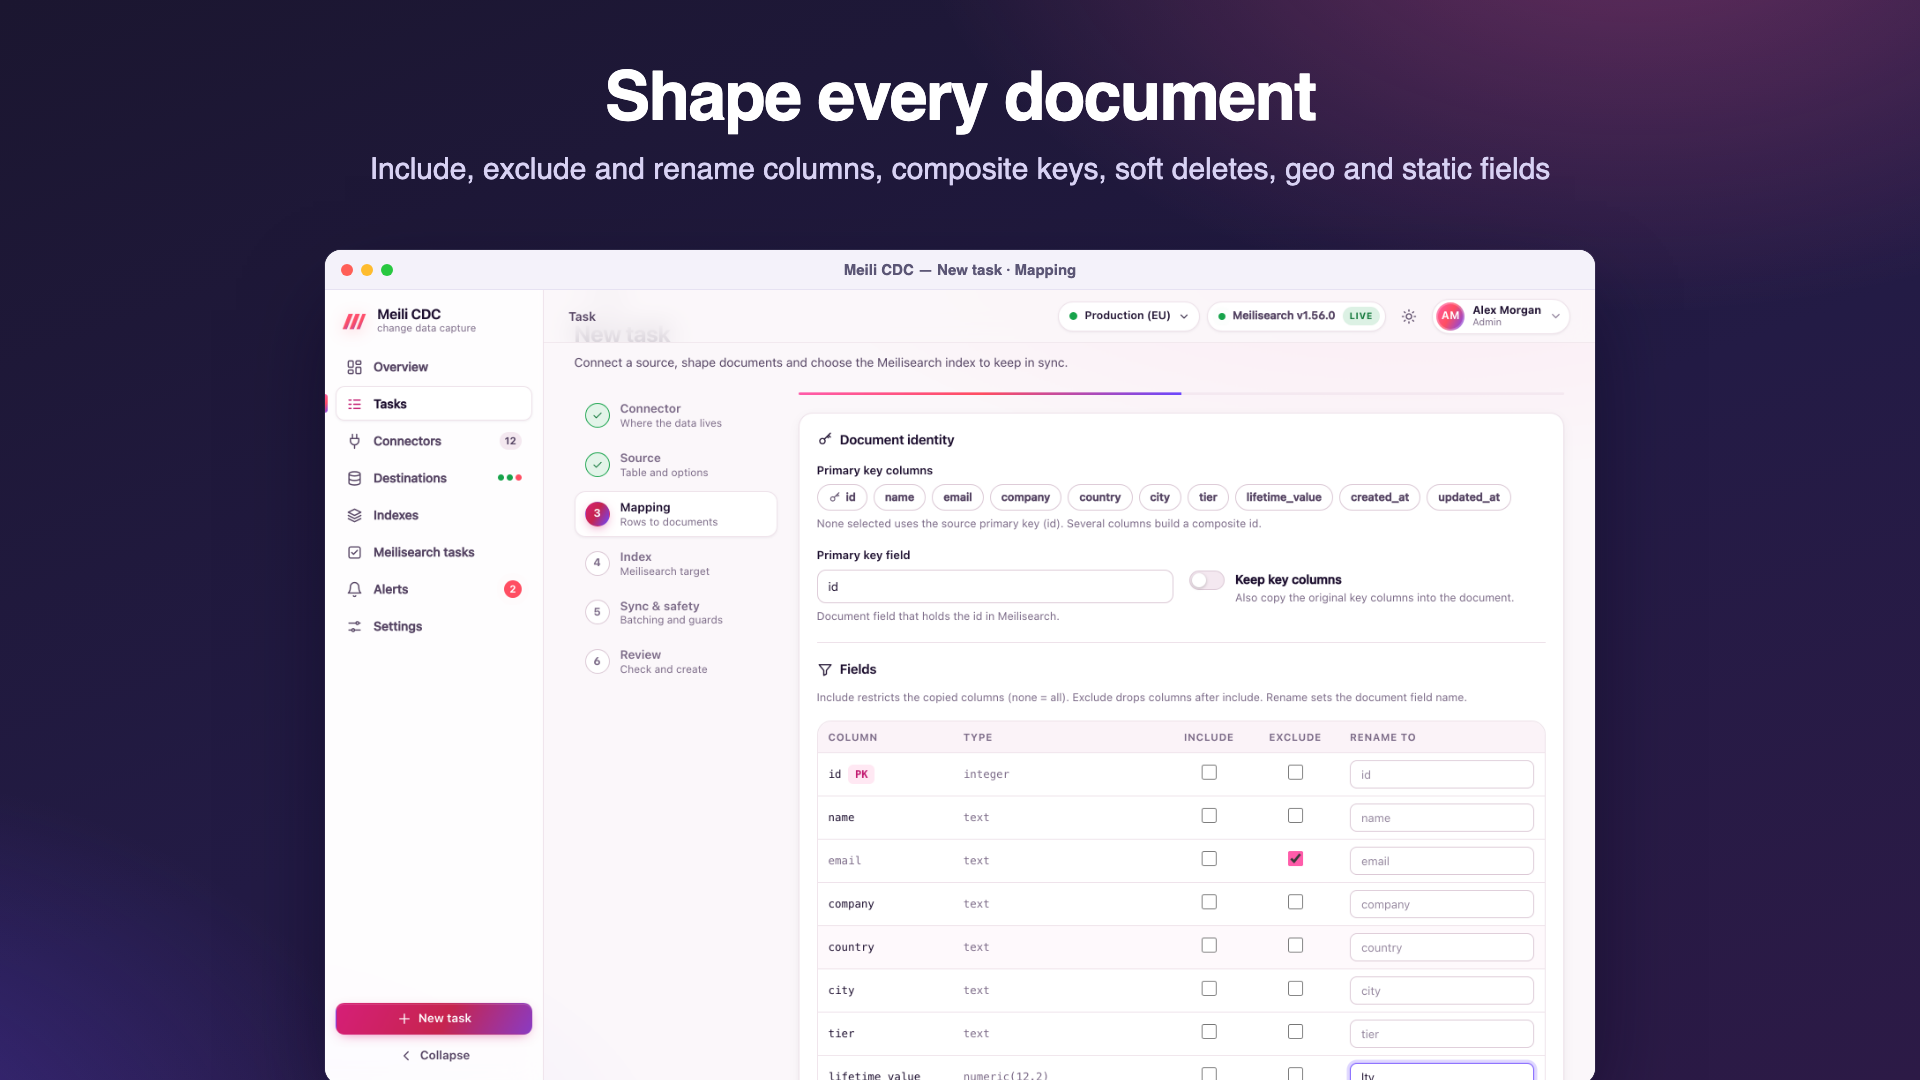
Task: Click the New task button
Action: pyautogui.click(x=434, y=1018)
